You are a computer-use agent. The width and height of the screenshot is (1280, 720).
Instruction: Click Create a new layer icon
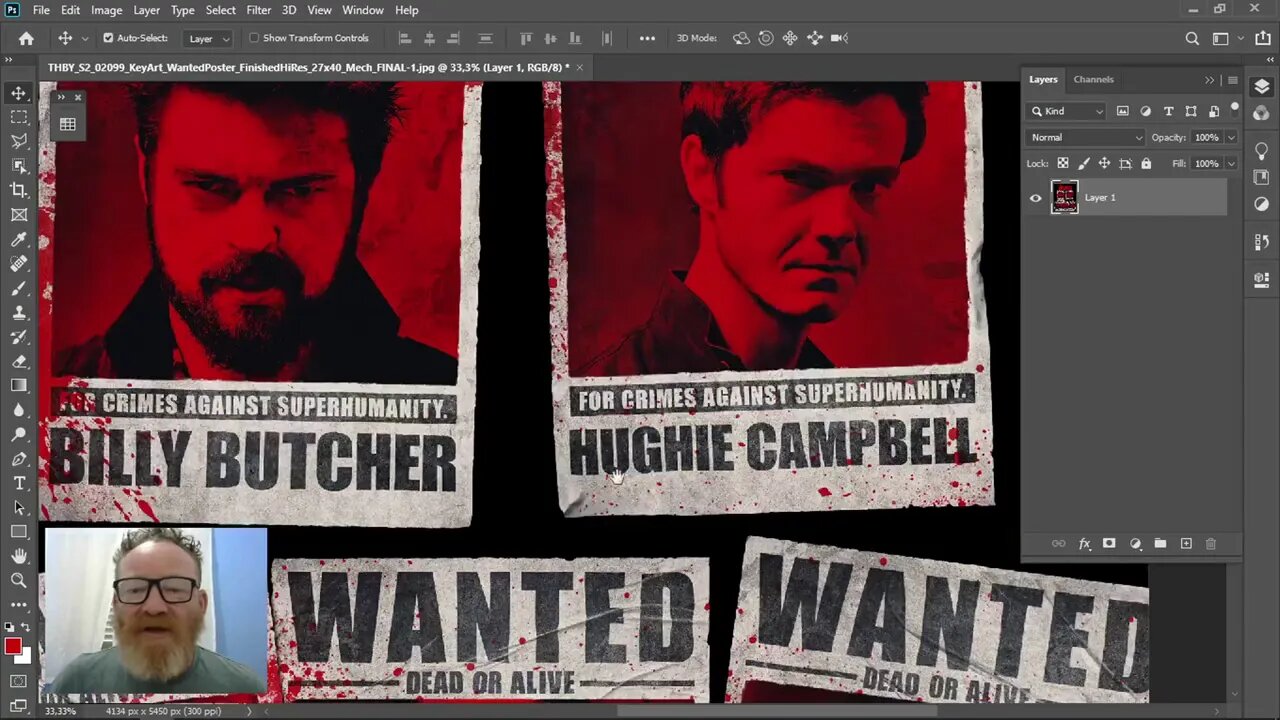click(1186, 544)
